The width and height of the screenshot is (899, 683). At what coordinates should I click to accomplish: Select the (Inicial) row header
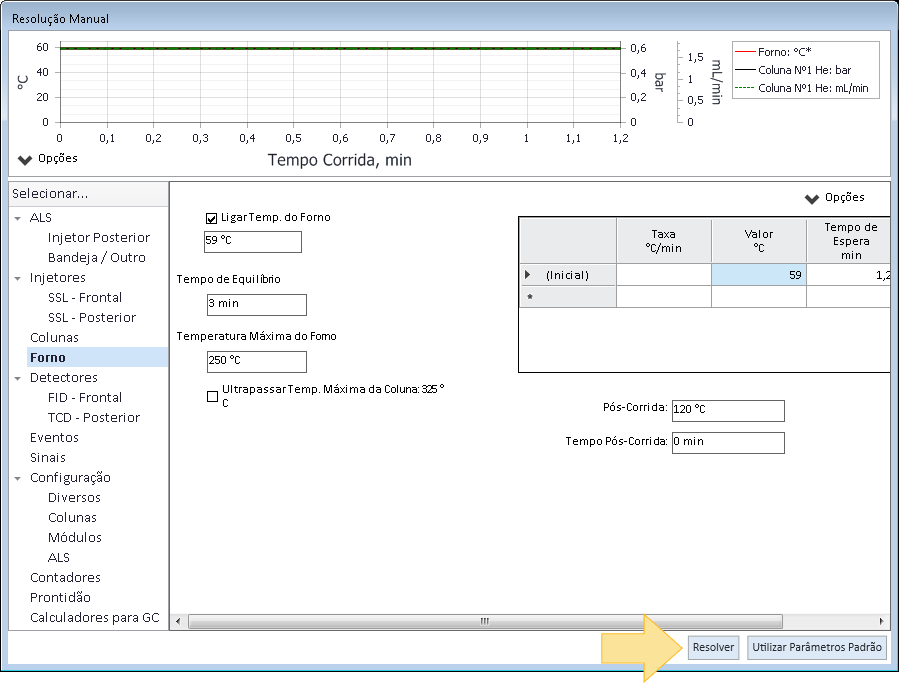[x=568, y=275]
